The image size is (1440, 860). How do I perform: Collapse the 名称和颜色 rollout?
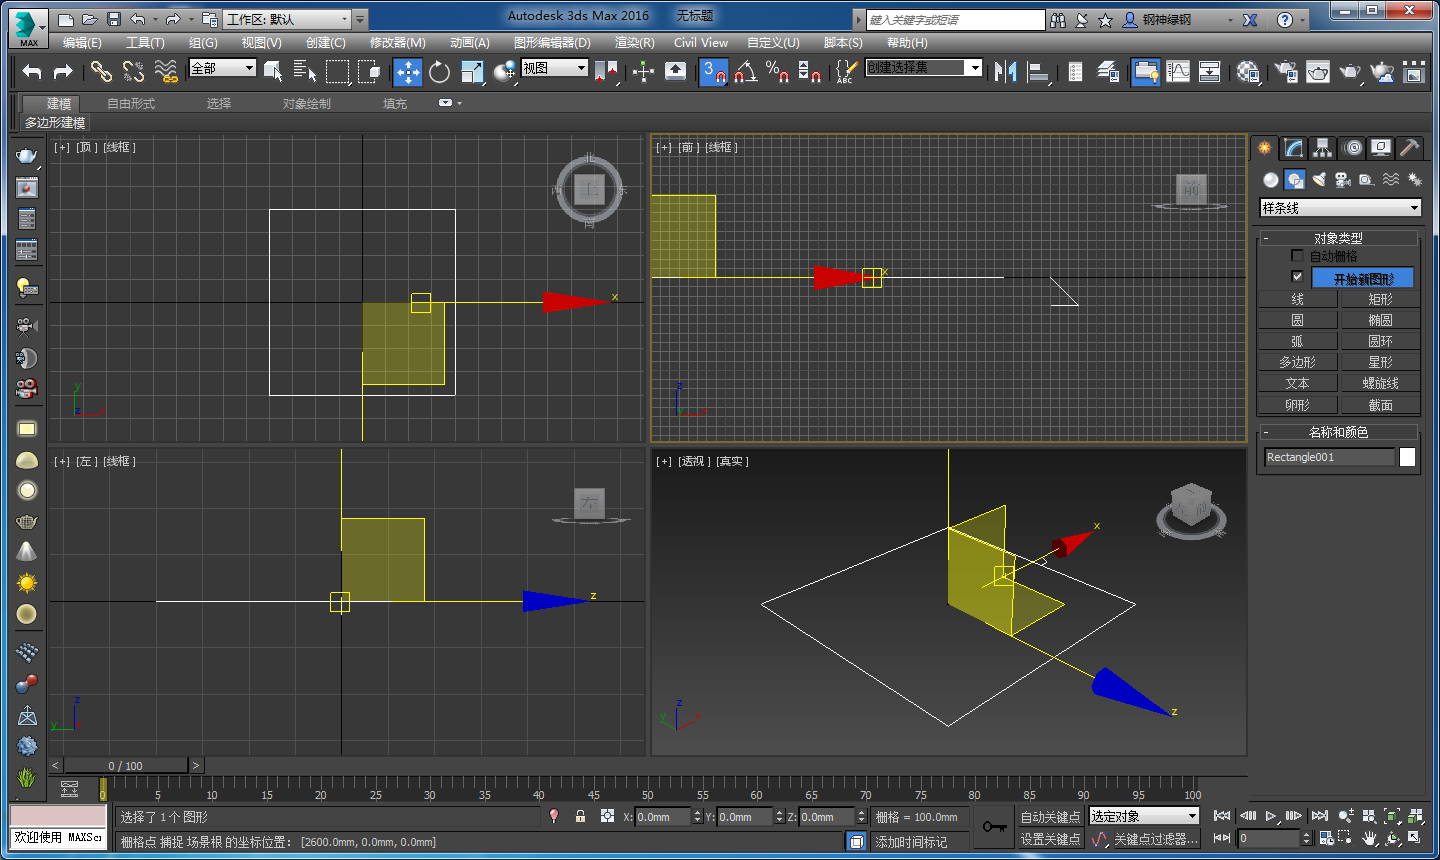coord(1338,432)
